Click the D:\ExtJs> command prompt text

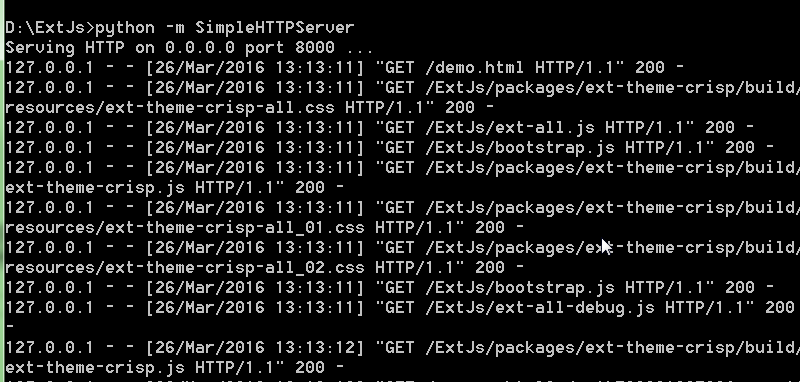point(50,28)
